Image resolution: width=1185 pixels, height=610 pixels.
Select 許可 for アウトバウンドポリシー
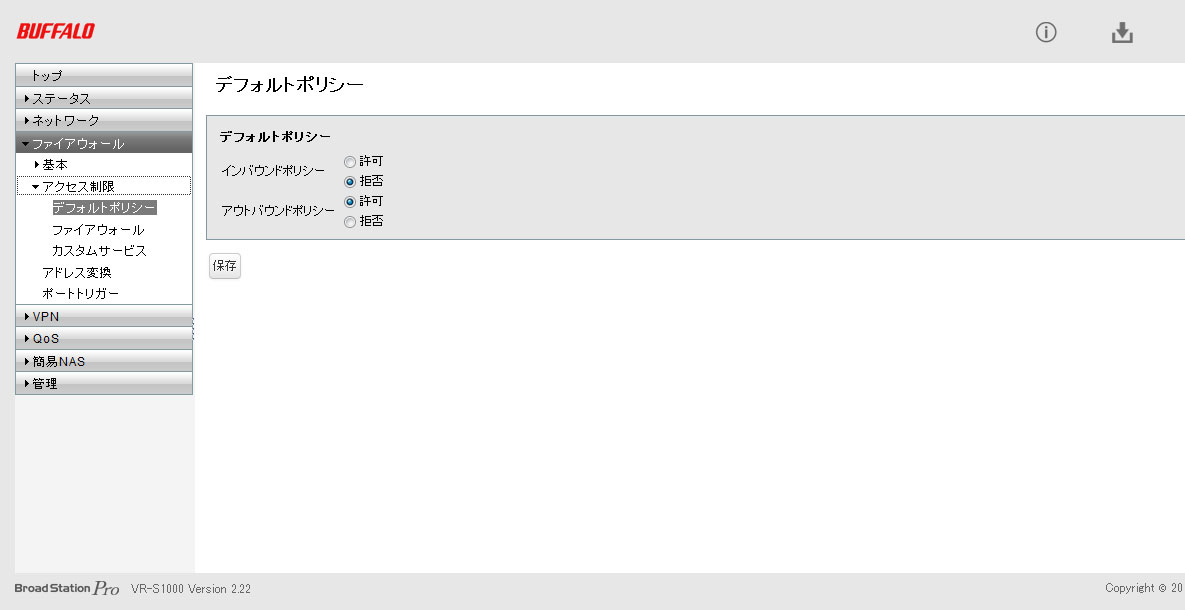(350, 201)
